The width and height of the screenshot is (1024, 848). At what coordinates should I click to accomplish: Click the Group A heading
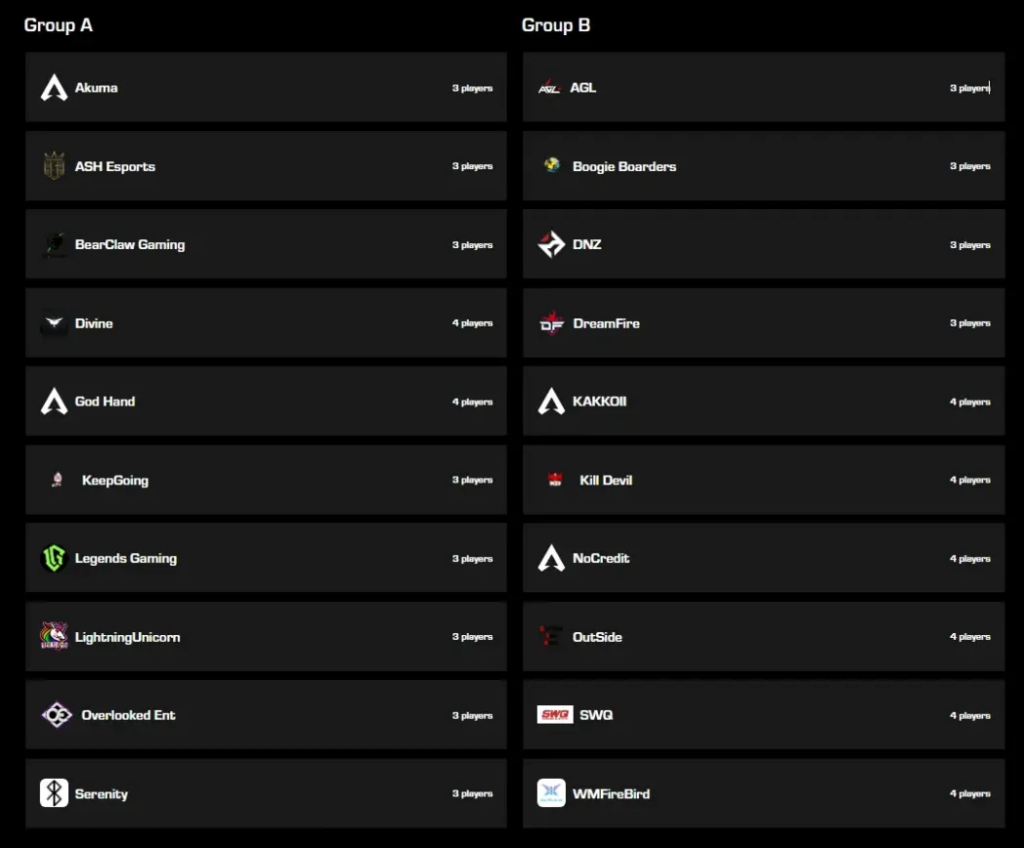58,25
